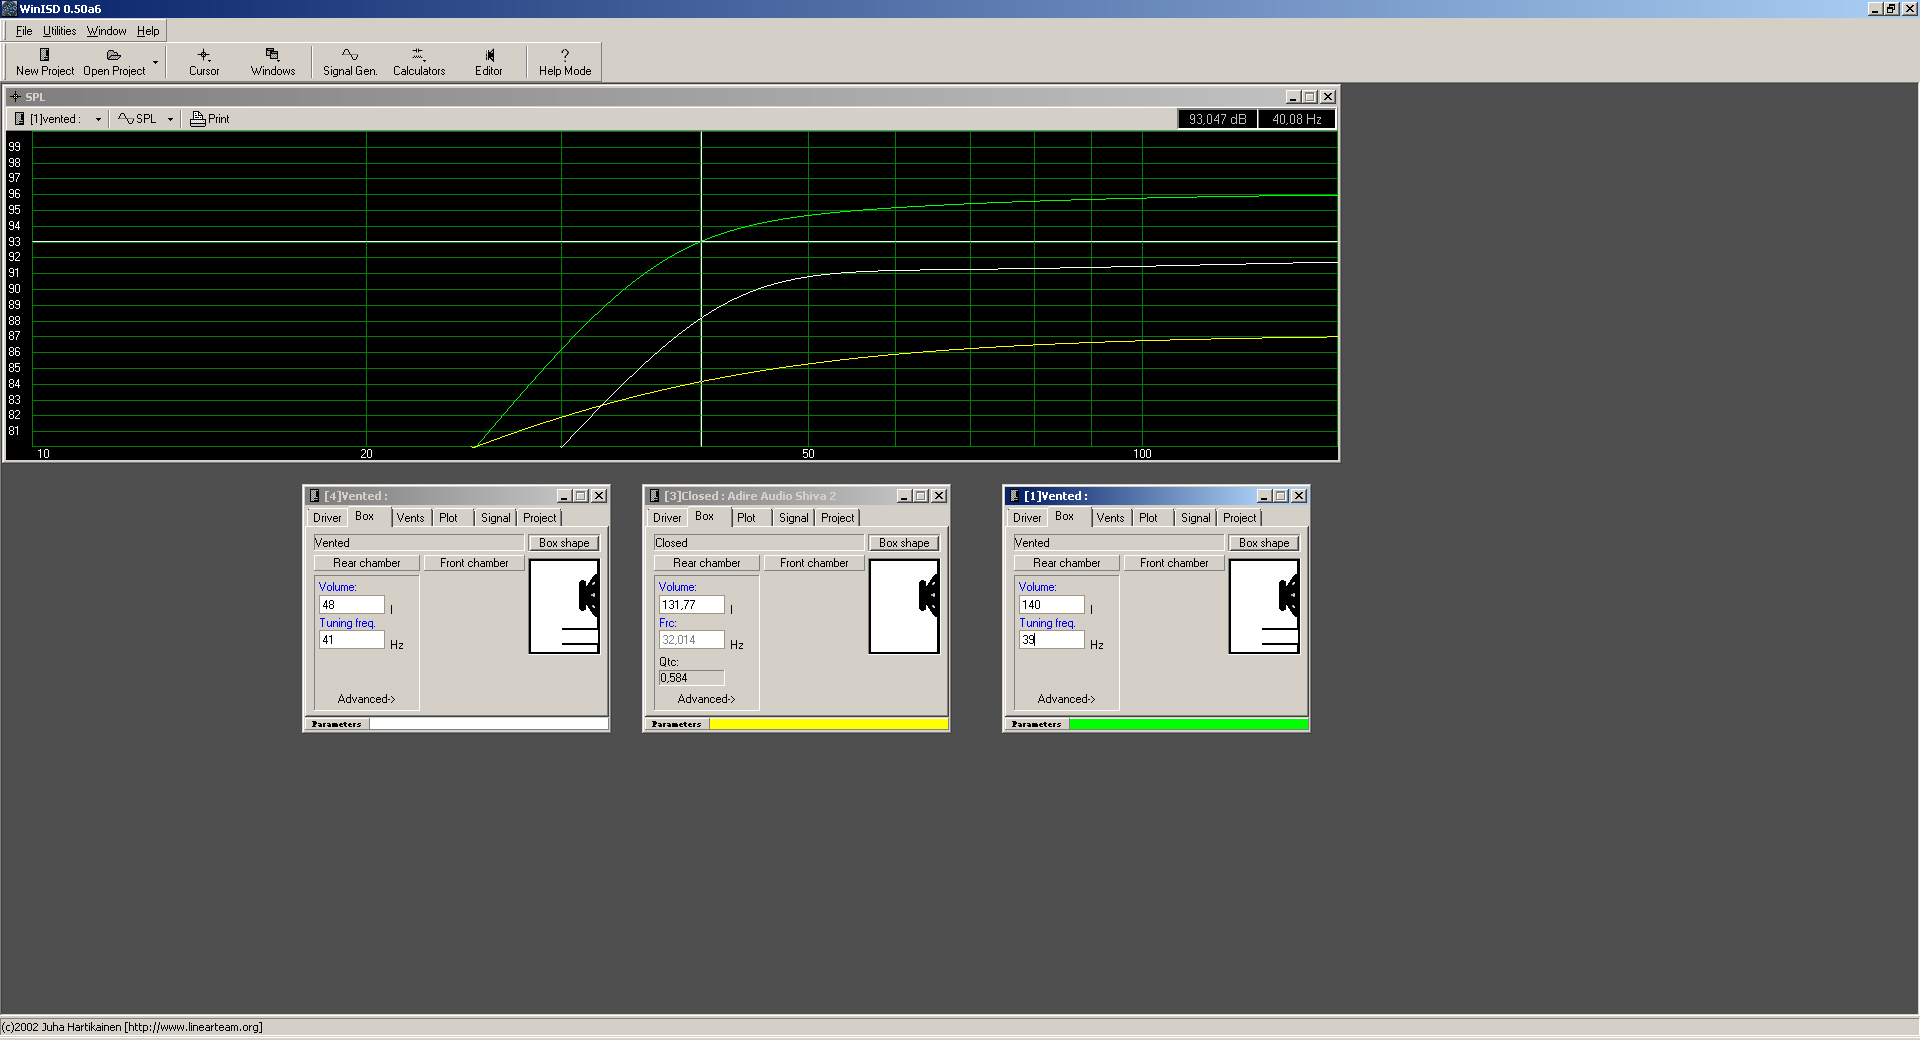Click Box shape button in [1]Vented window
This screenshot has width=1920, height=1040.
click(1263, 543)
